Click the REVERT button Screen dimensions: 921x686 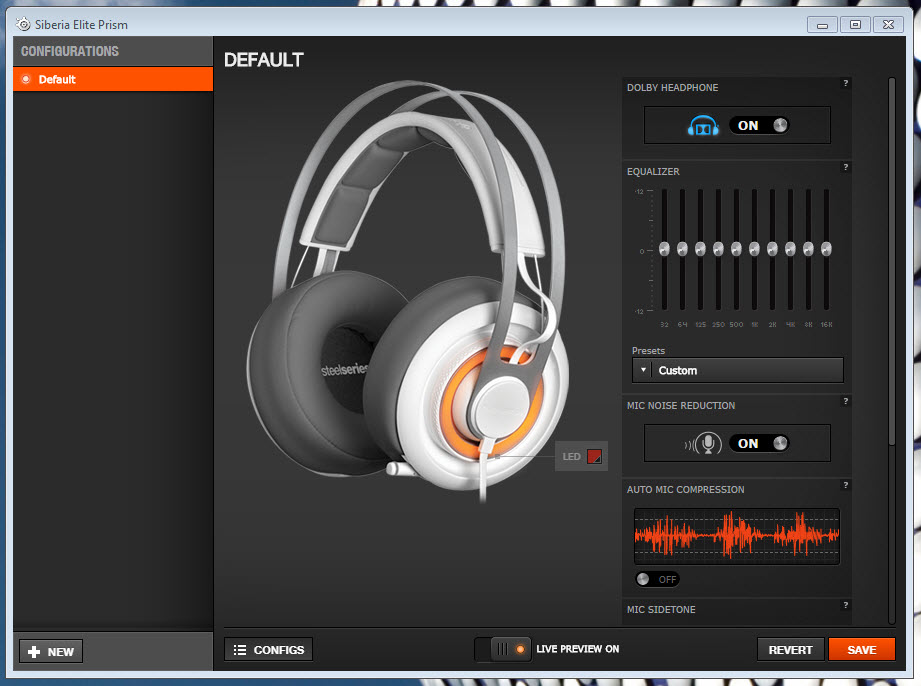click(x=791, y=650)
